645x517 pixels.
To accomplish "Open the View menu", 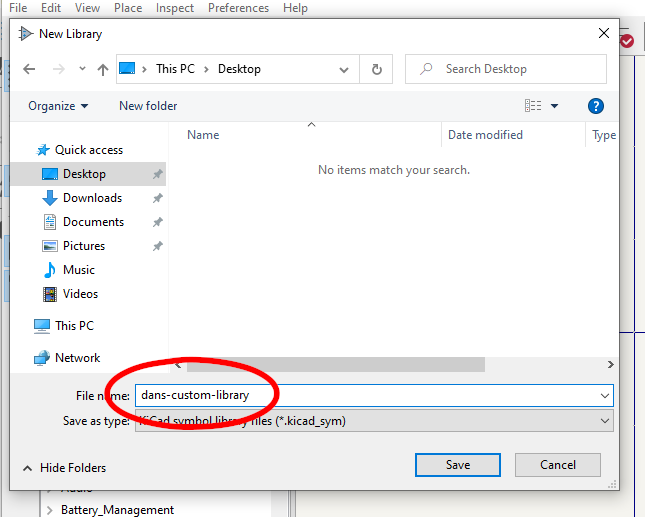I will coord(87,8).
